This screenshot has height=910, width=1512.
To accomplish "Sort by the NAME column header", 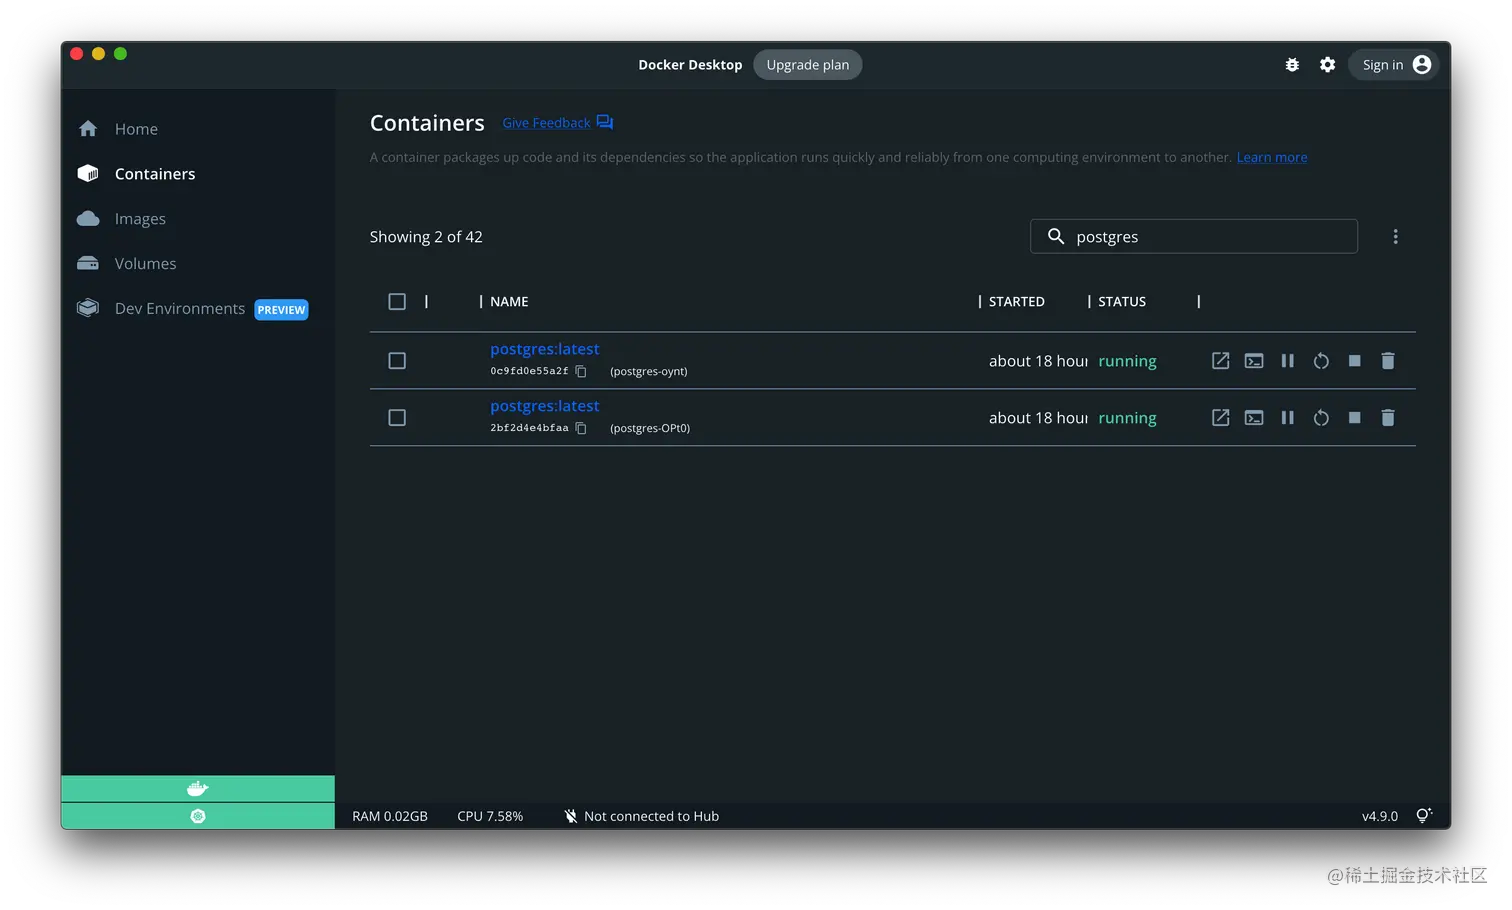I will [x=509, y=302].
